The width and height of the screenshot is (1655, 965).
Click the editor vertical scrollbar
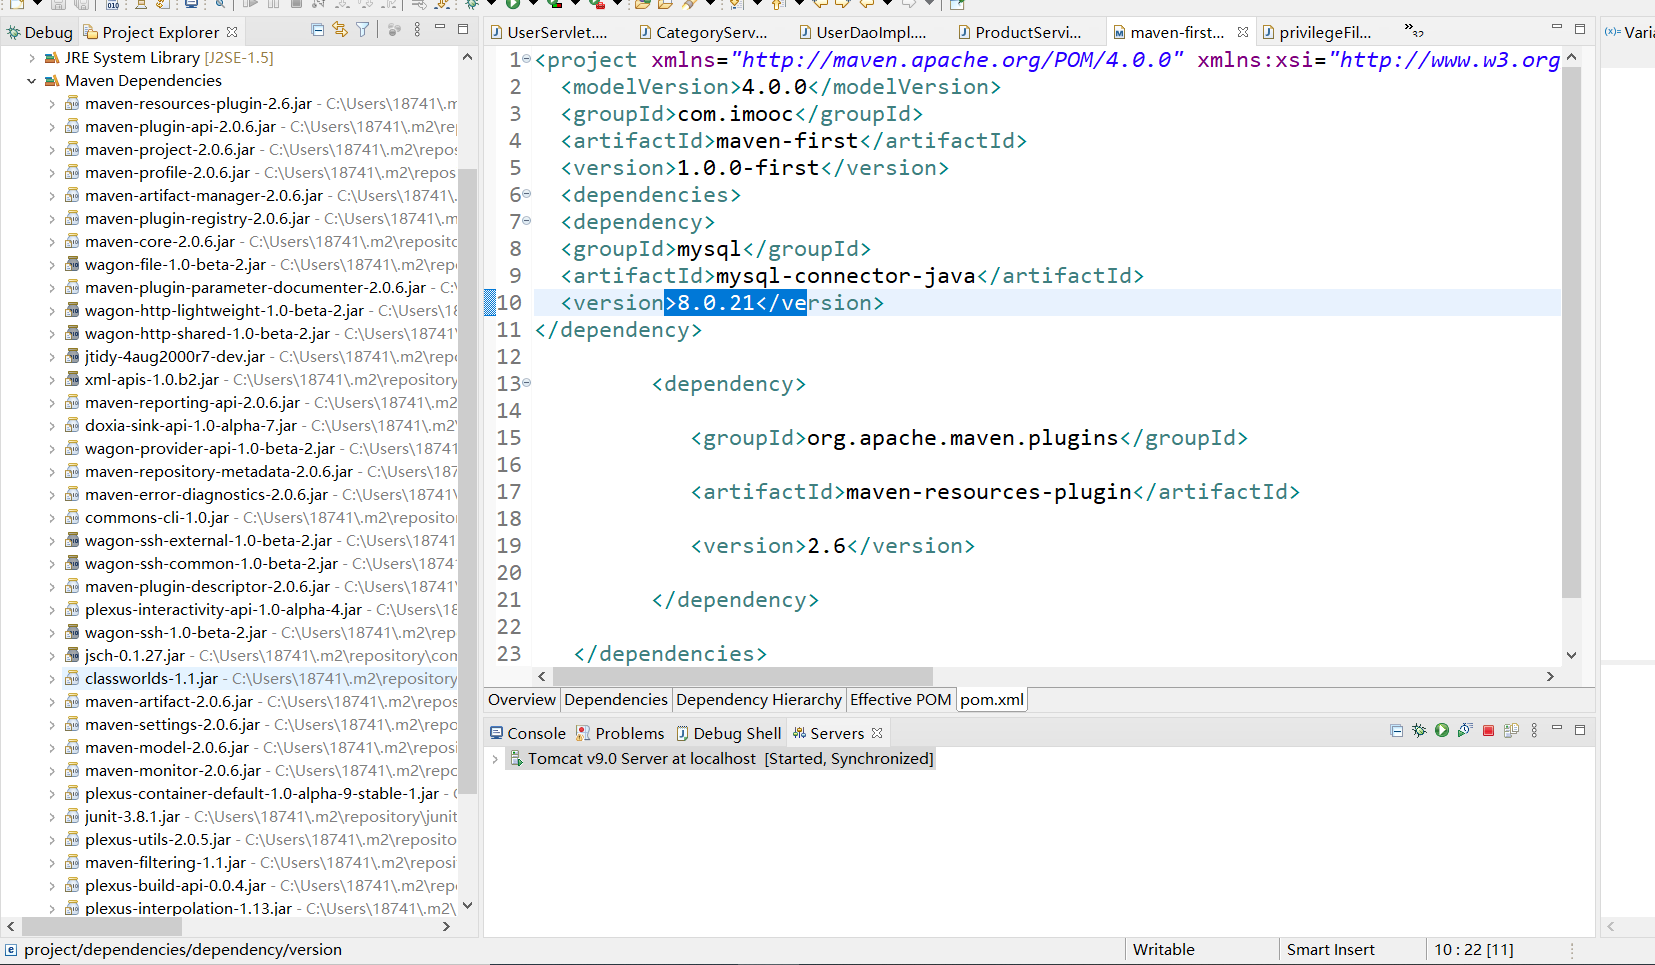click(x=1571, y=332)
